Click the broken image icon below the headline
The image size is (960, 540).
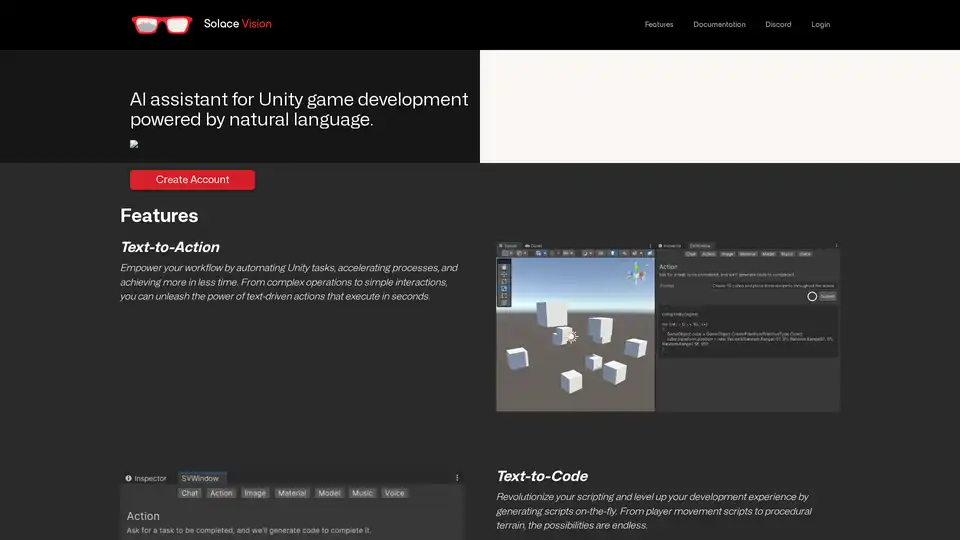pos(134,144)
